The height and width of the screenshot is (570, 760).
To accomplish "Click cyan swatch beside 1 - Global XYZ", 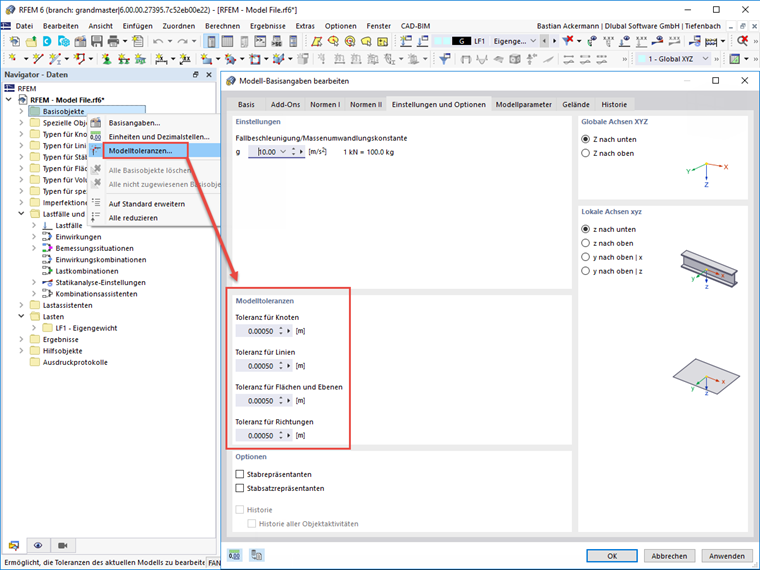I will 641,59.
